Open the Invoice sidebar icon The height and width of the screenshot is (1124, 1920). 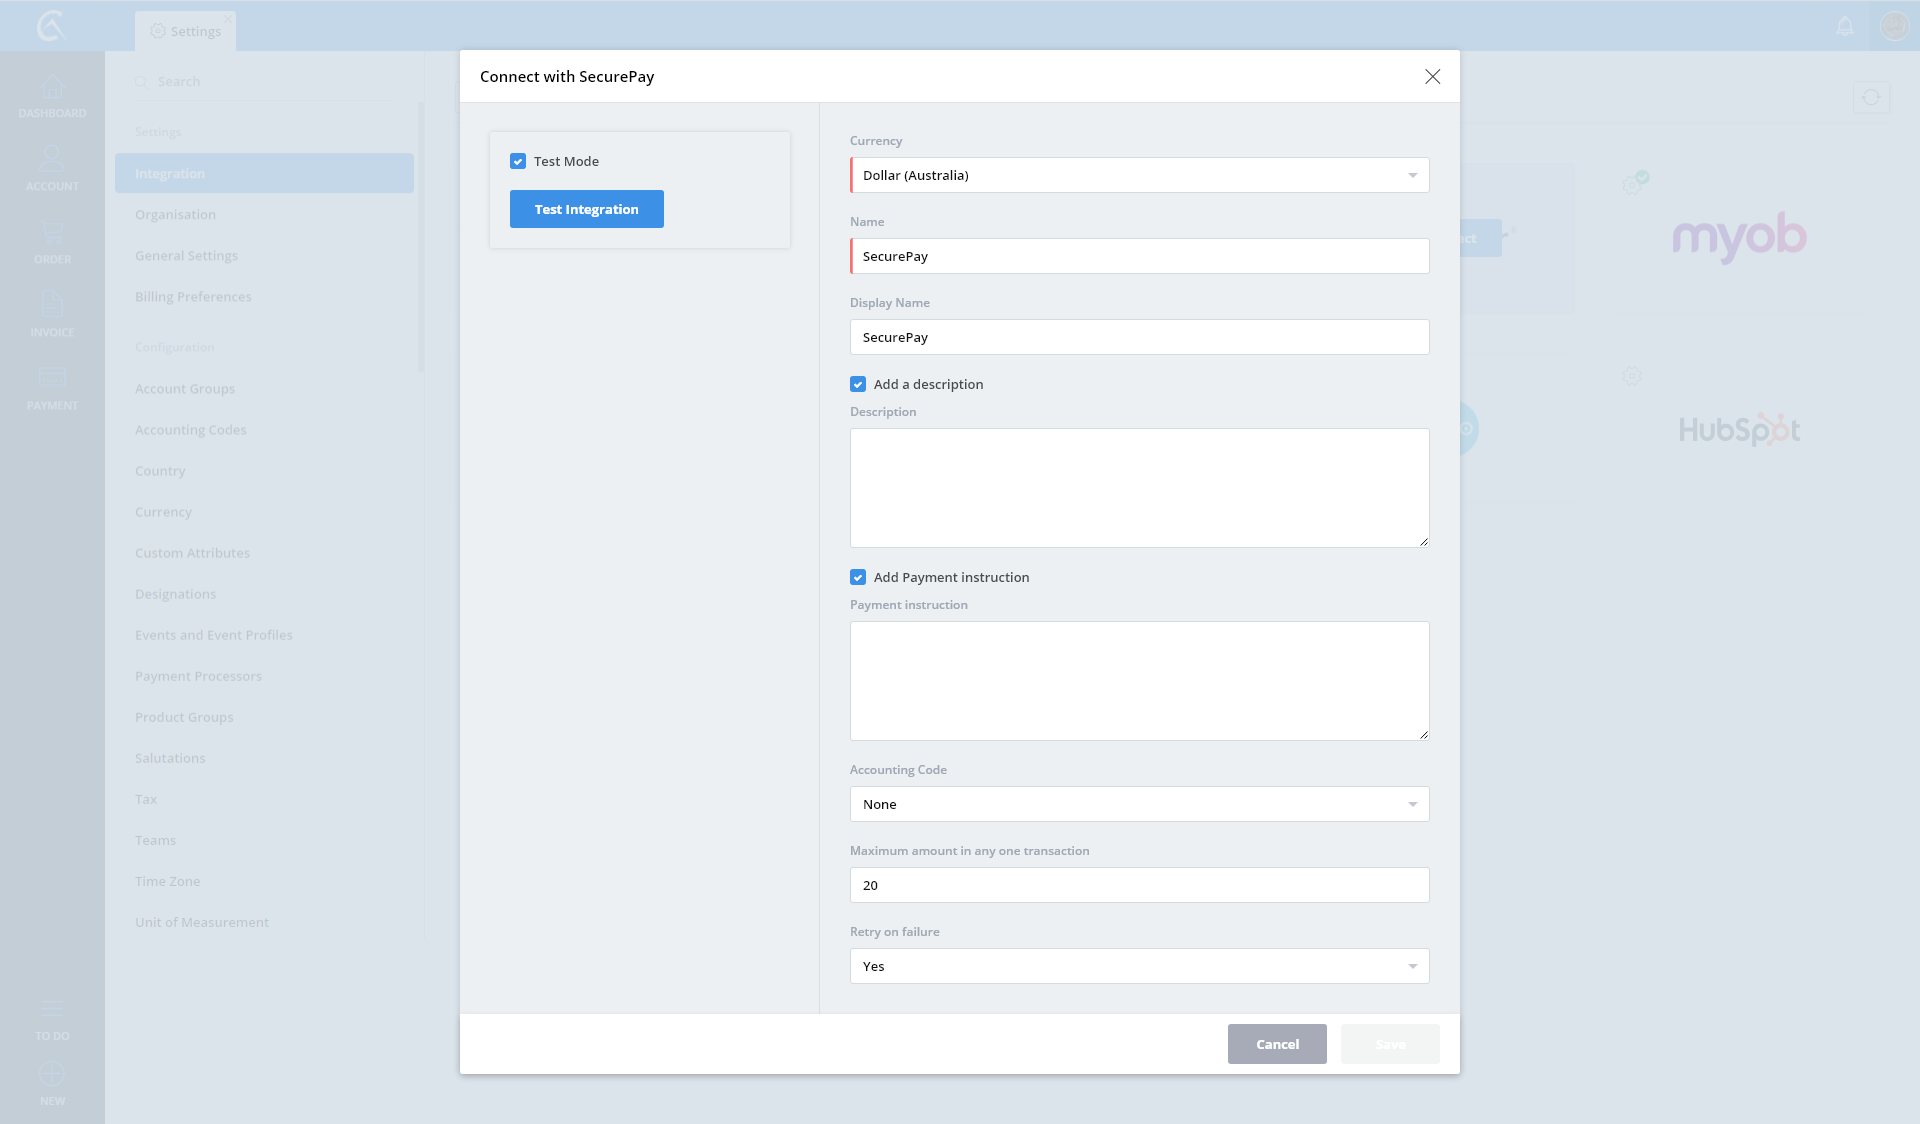tap(52, 305)
